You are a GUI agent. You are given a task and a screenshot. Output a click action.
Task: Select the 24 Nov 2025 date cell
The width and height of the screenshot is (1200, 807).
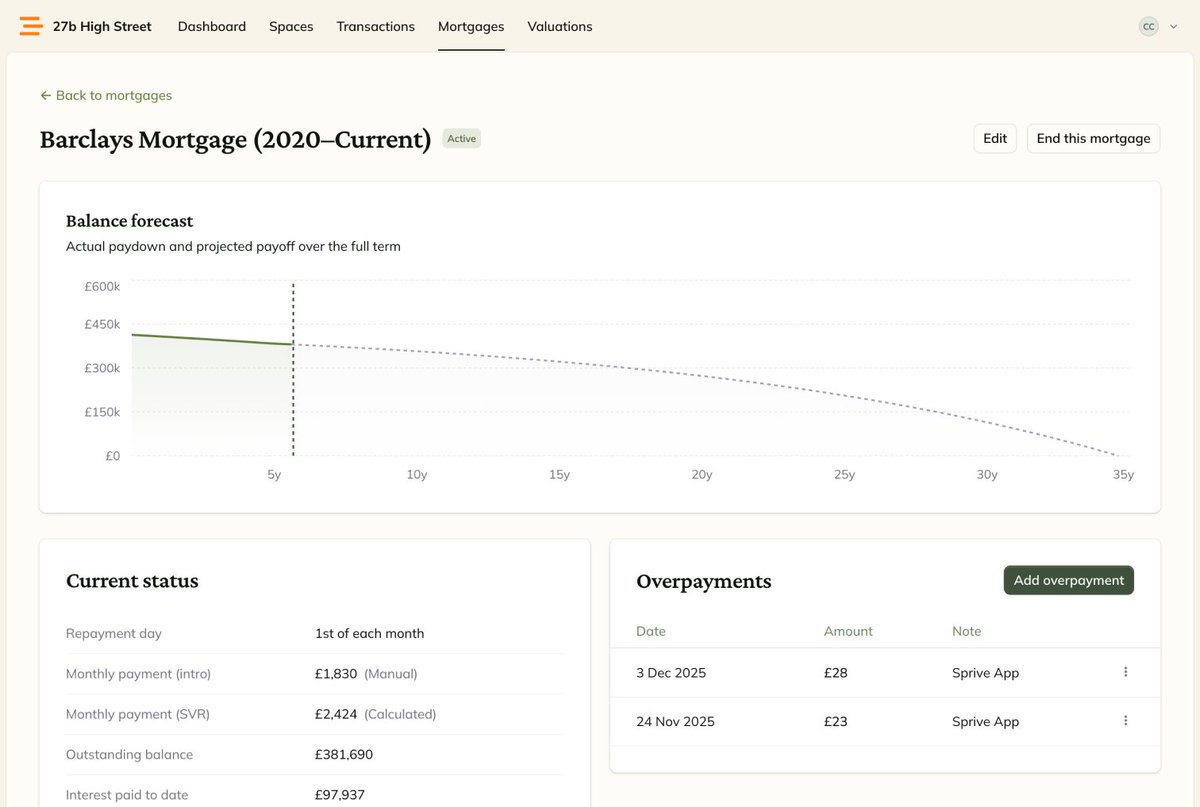tap(675, 722)
